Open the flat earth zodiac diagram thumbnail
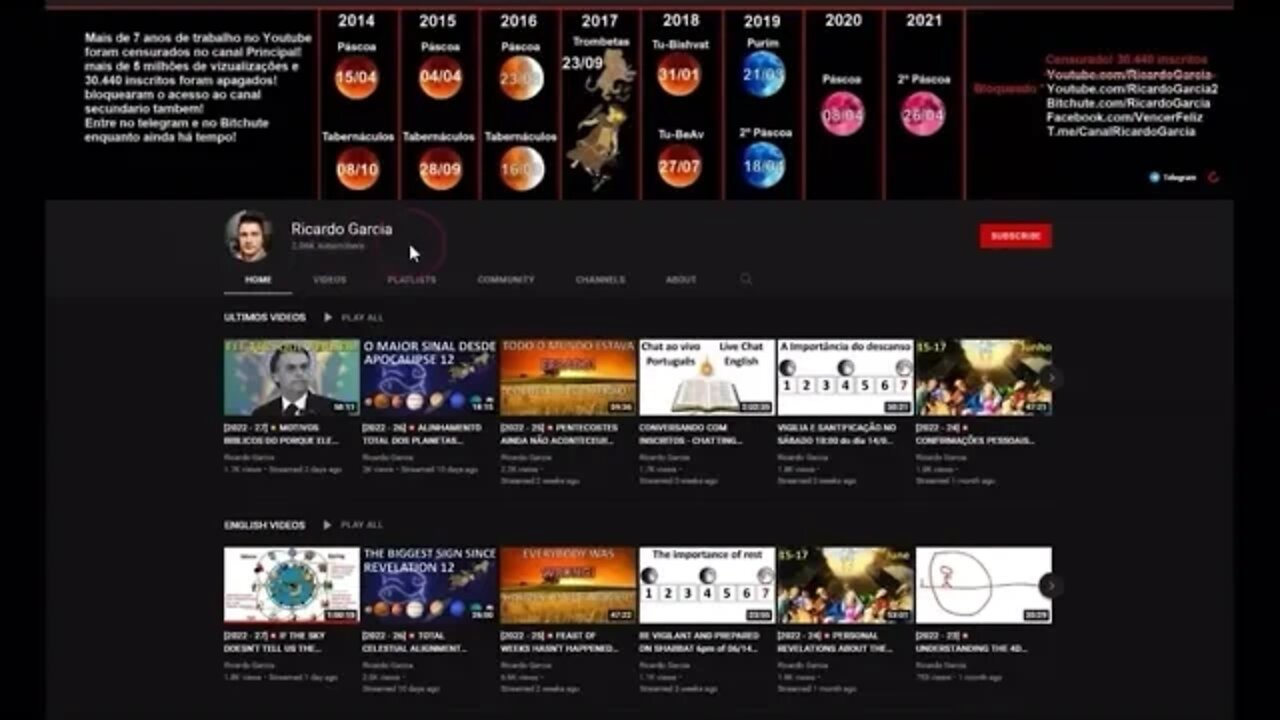This screenshot has width=1280, height=720. click(291, 585)
